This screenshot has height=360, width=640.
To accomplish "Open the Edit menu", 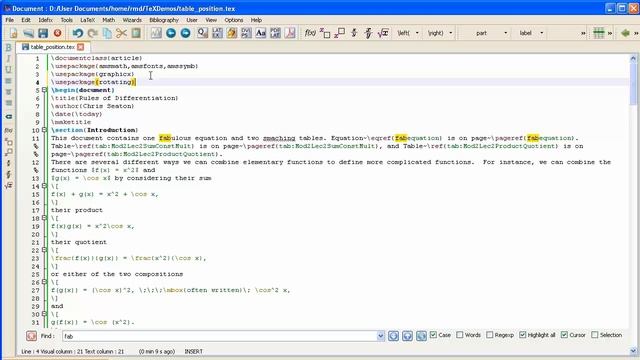I will pos(26,20).
